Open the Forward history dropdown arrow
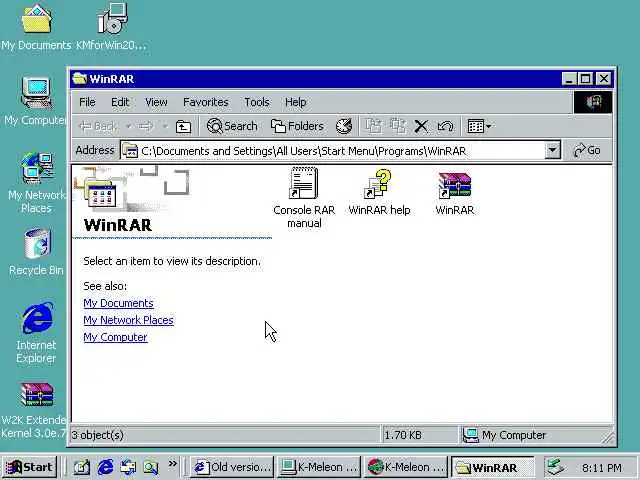 click(x=165, y=126)
